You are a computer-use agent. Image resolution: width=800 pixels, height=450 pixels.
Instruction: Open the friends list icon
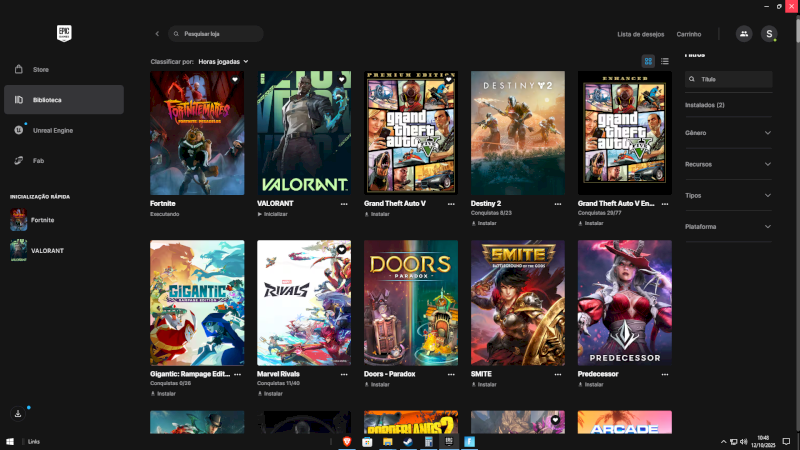pyautogui.click(x=743, y=34)
